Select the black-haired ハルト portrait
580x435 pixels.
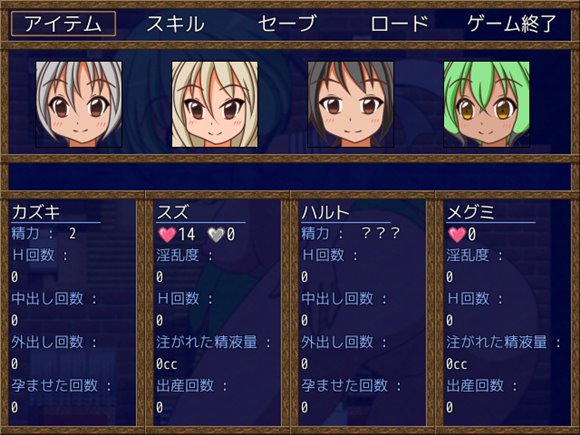351,104
